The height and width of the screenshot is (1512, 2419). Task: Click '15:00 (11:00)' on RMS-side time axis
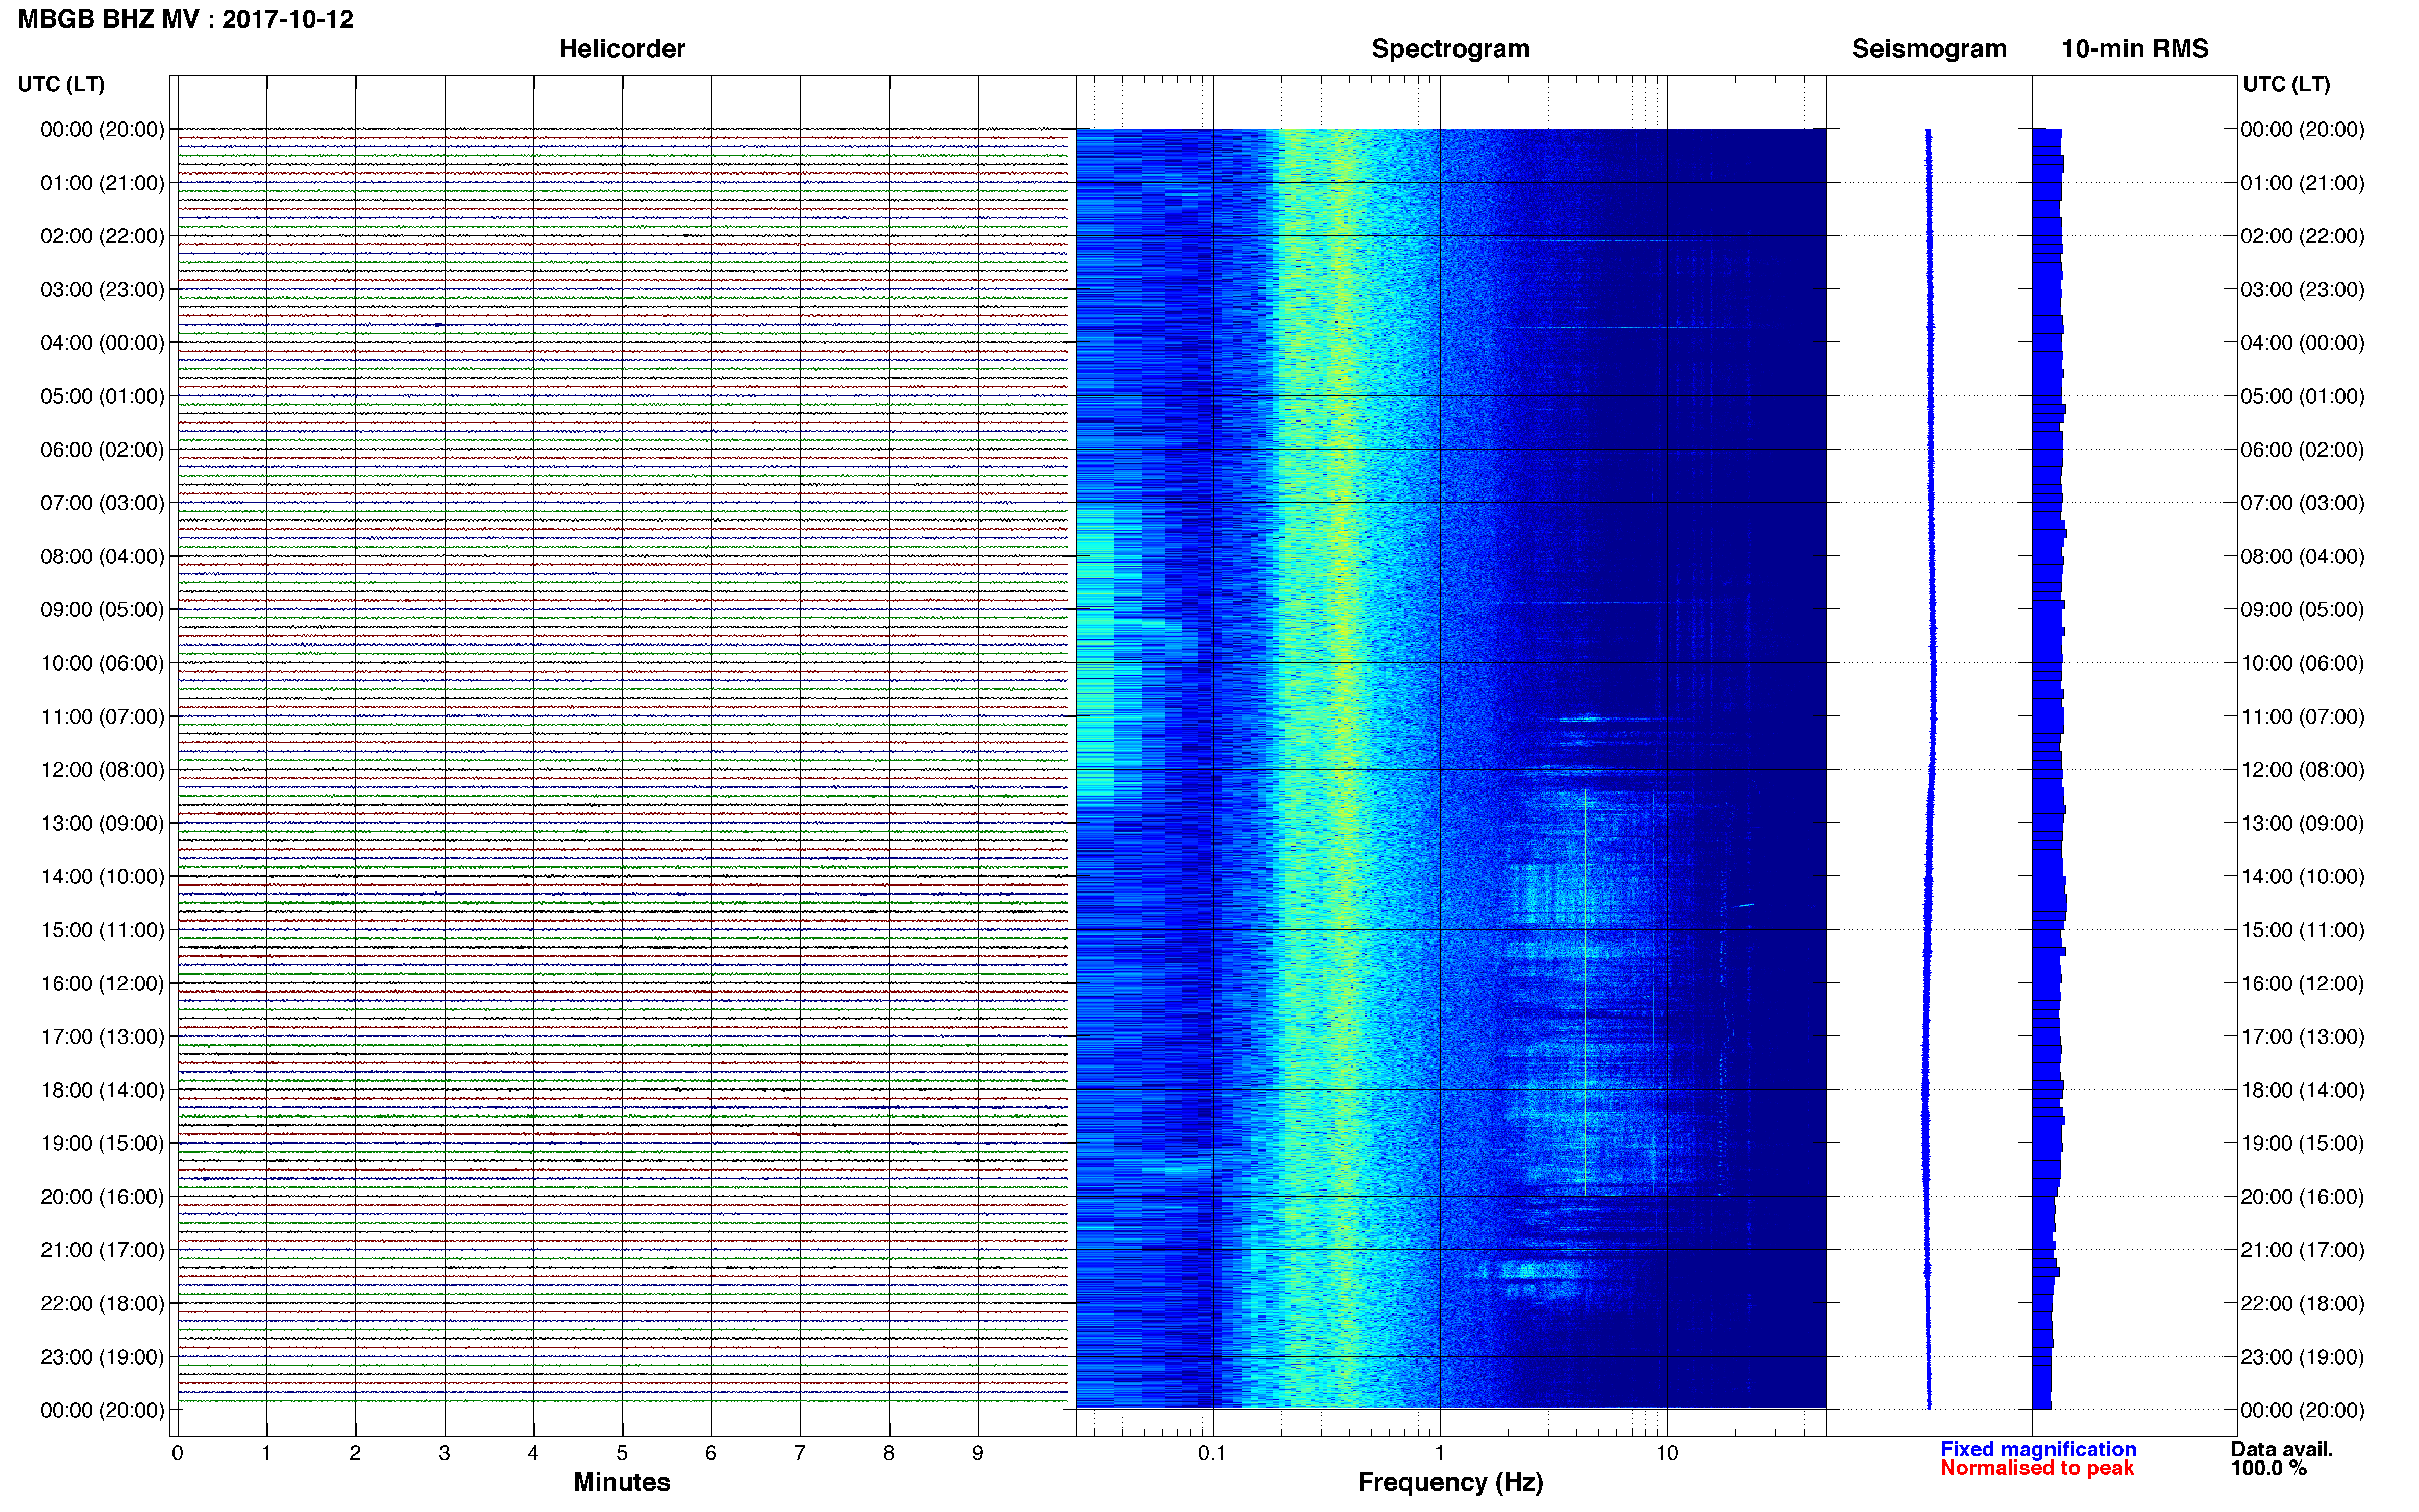[2302, 930]
